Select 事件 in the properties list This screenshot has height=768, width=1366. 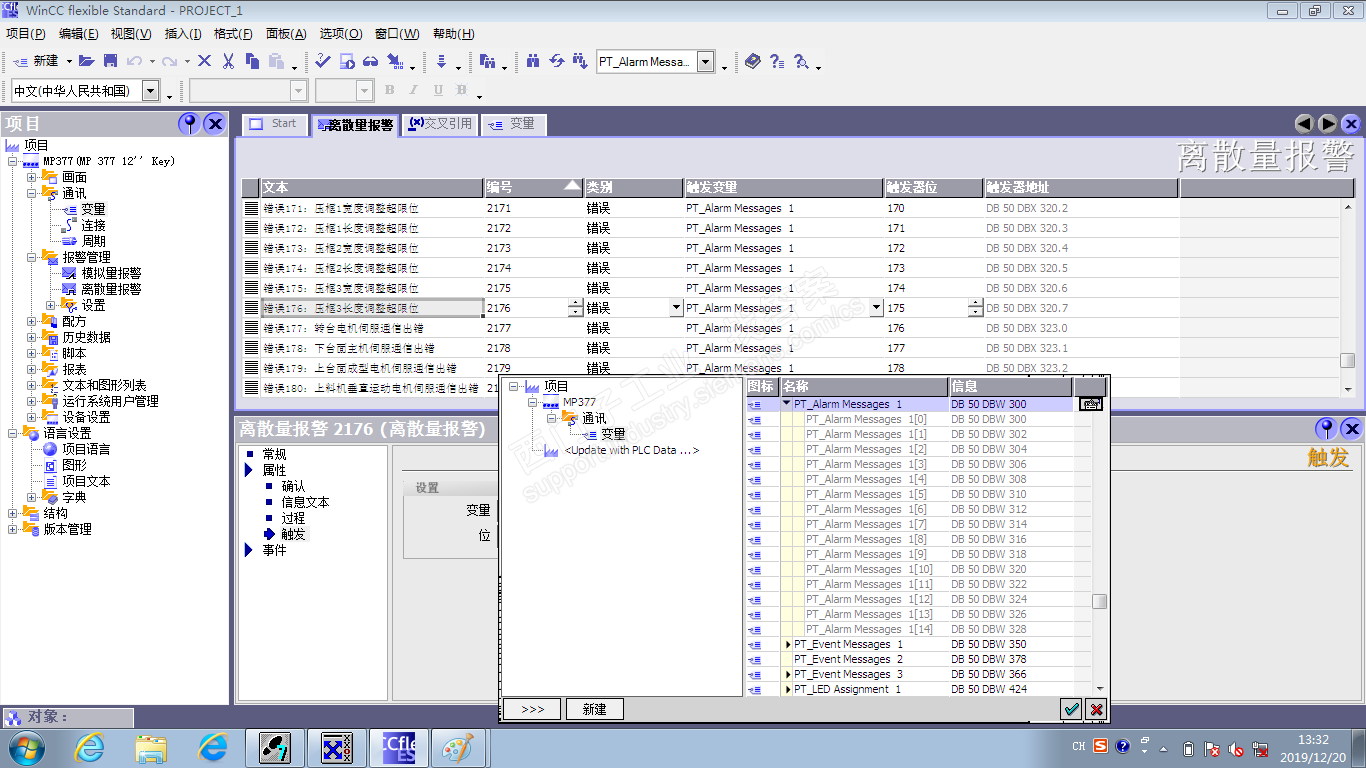point(274,550)
